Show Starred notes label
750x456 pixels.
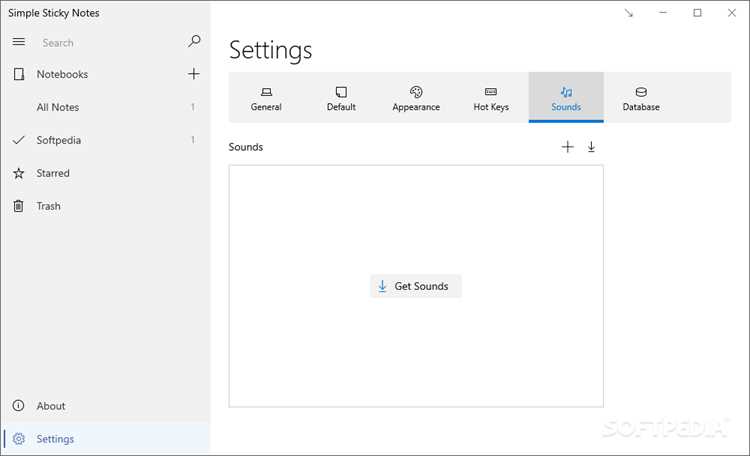[53, 173]
